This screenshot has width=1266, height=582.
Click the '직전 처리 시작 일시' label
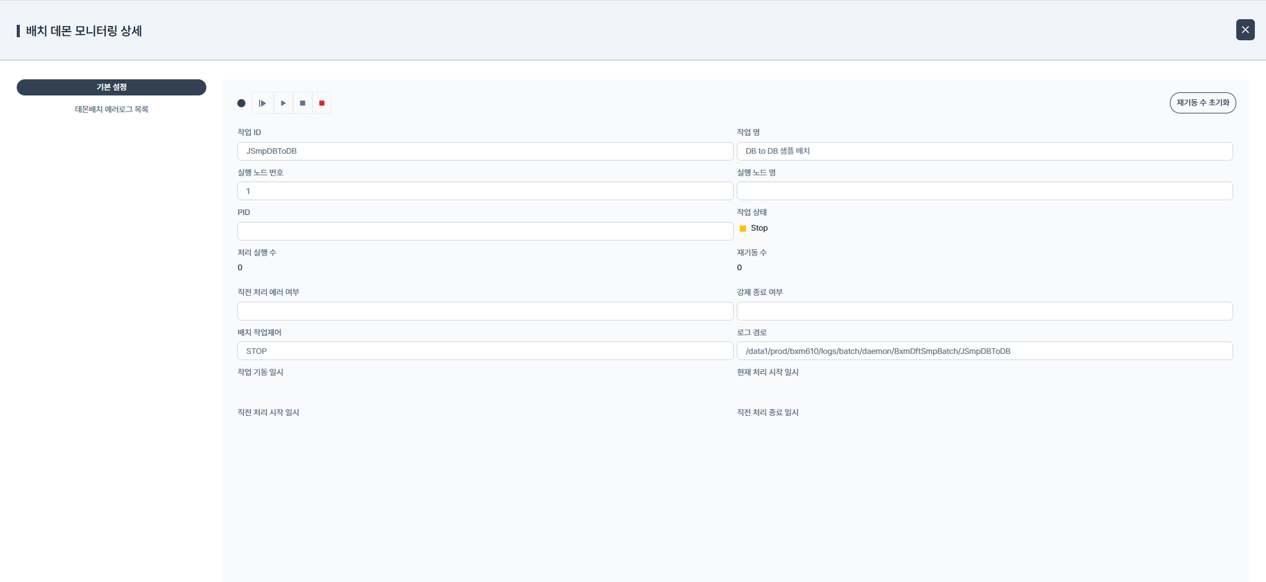(x=268, y=412)
